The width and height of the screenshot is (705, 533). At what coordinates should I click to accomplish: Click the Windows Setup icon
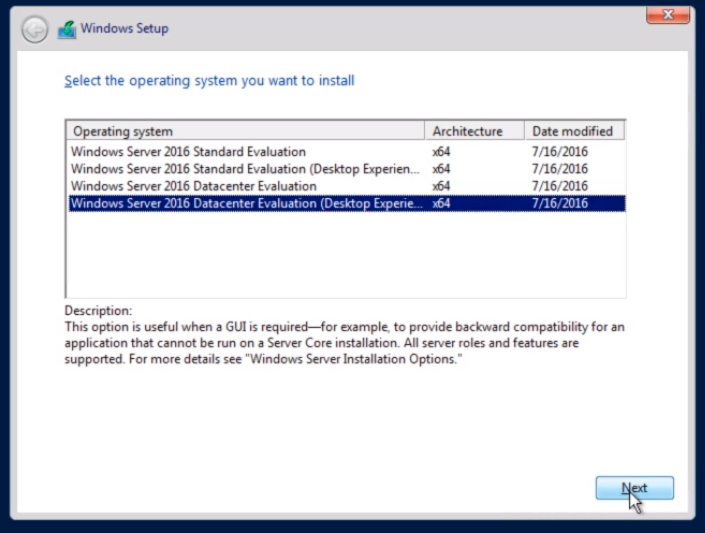(x=67, y=30)
